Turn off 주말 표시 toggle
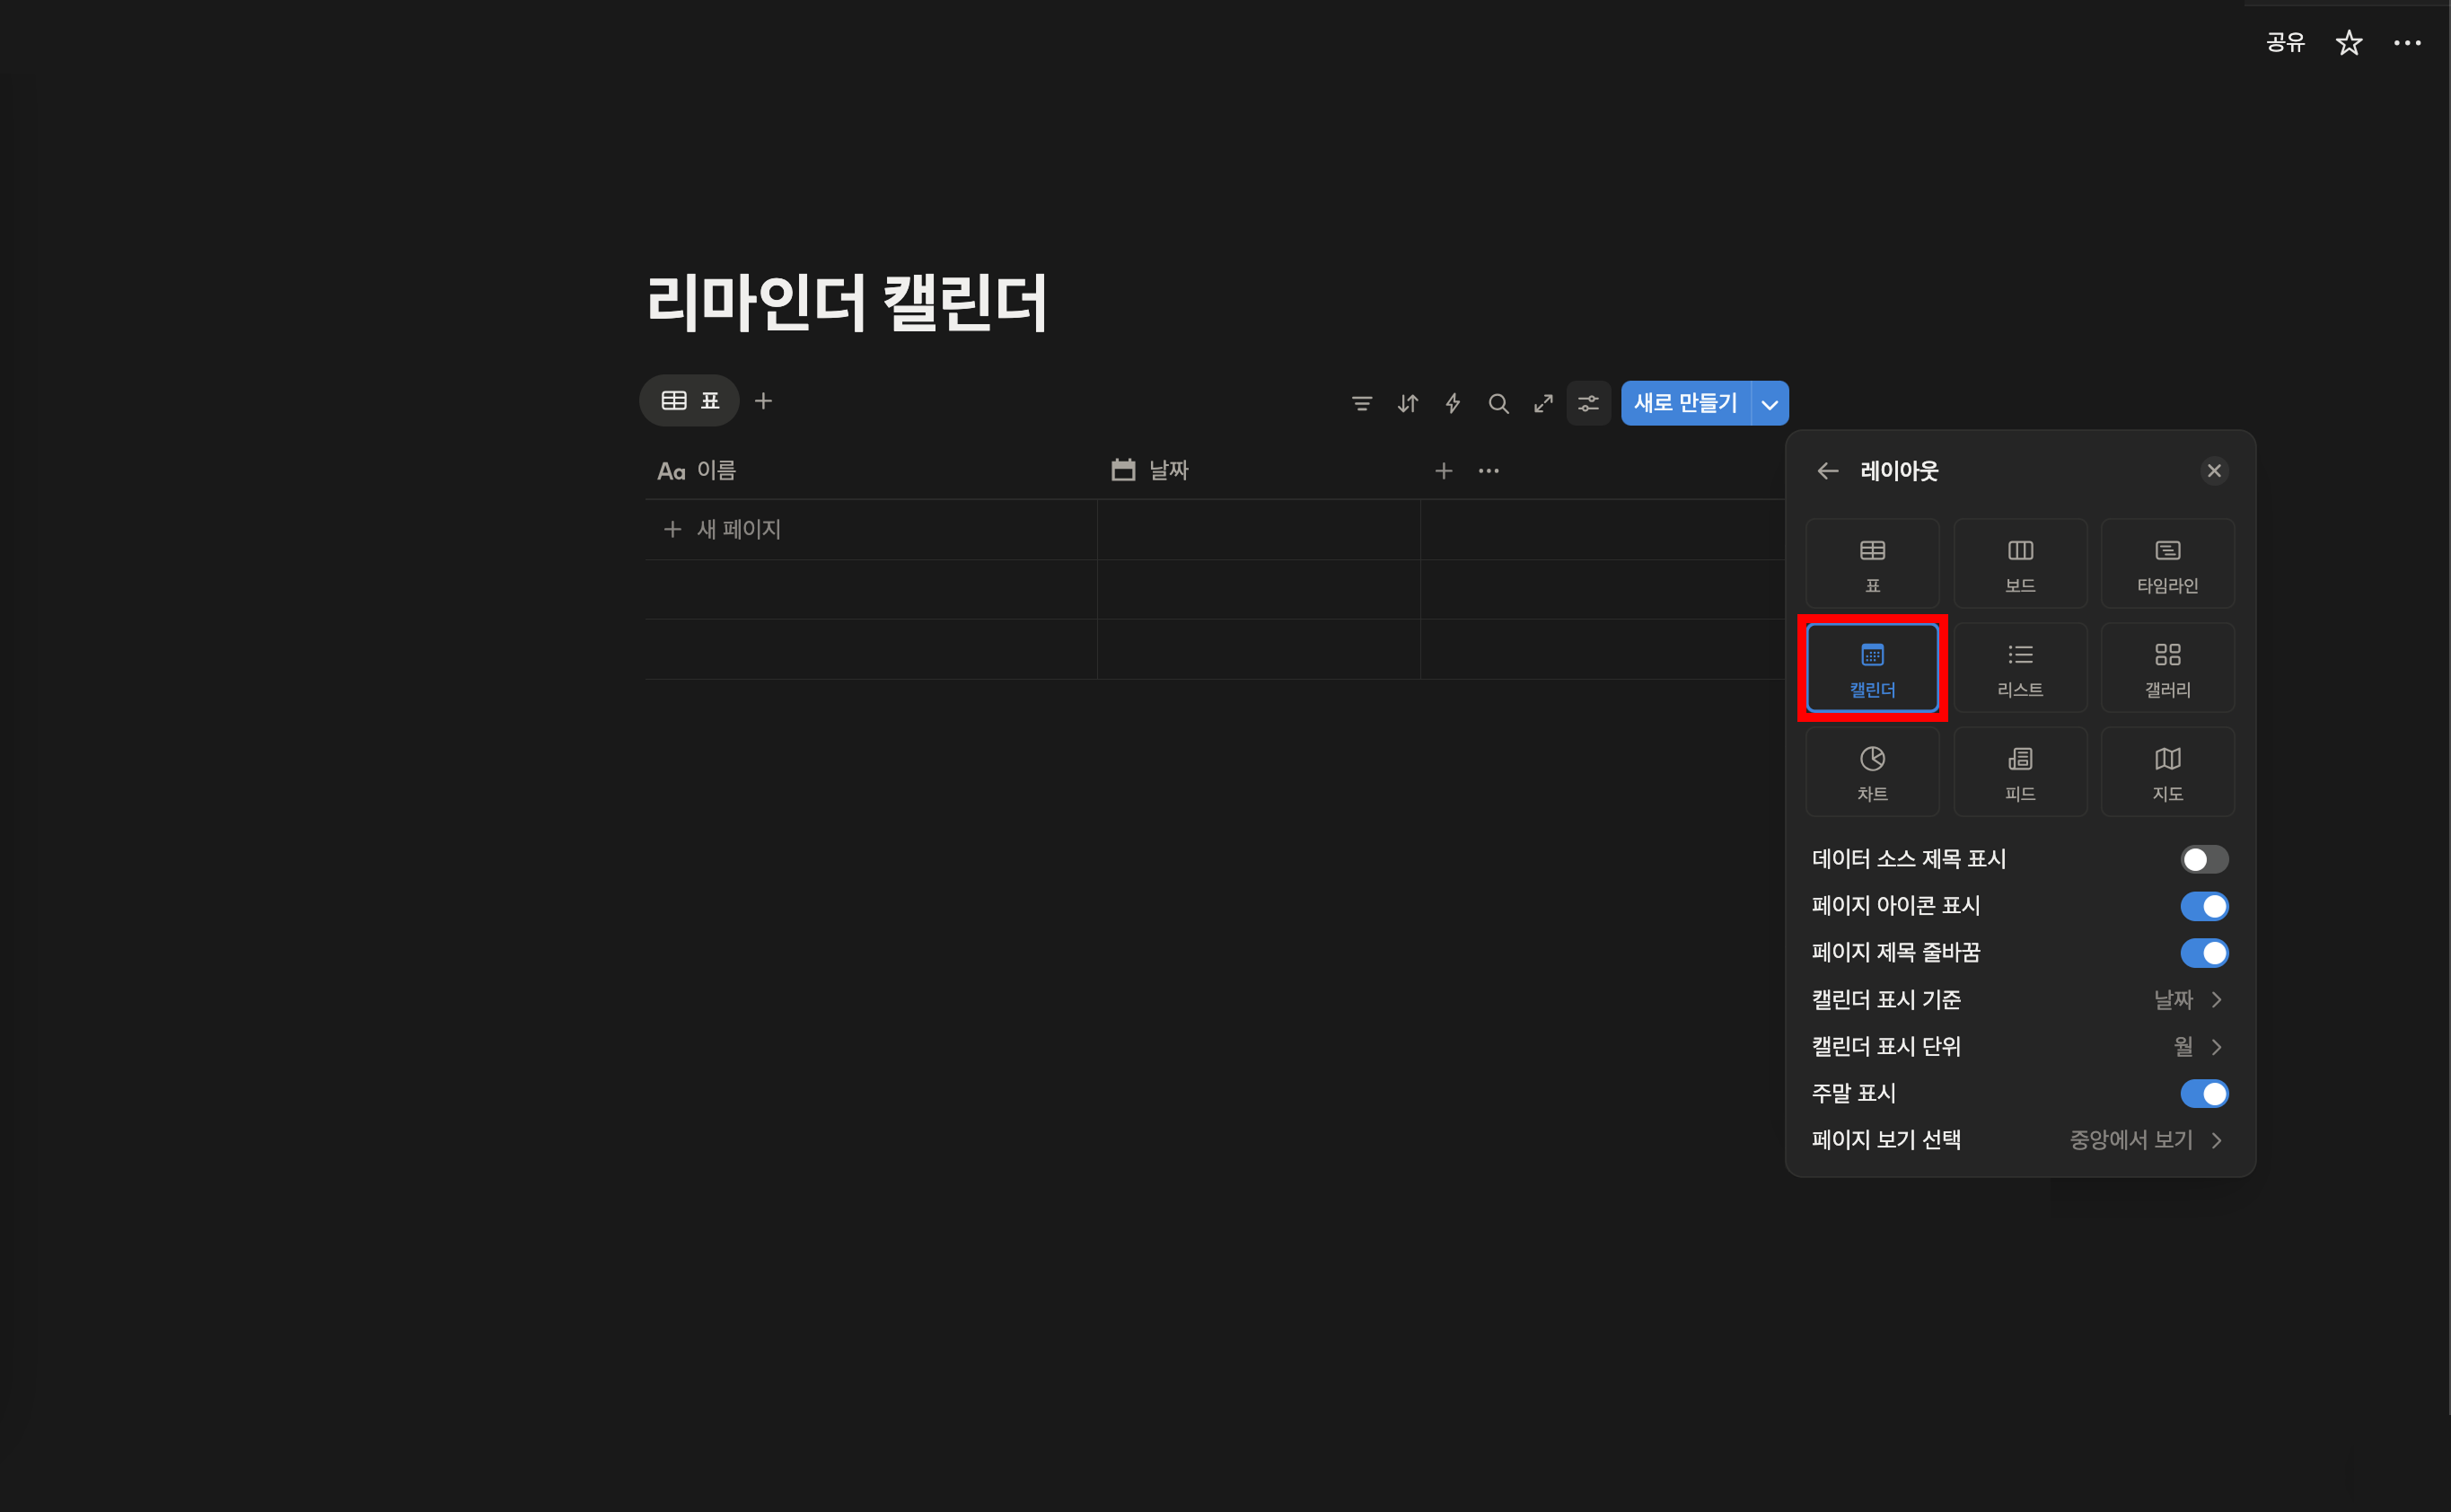The width and height of the screenshot is (2451, 1512). [2203, 1094]
